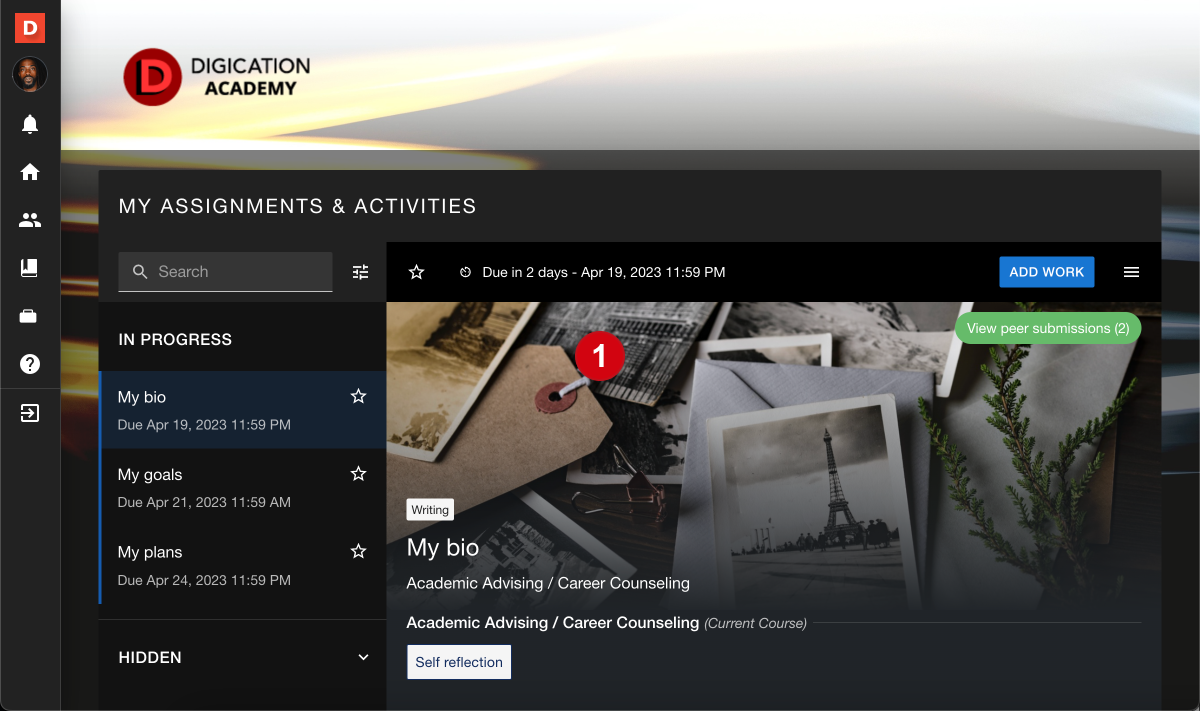This screenshot has width=1200, height=711.
Task: Open the People icon in sidebar
Action: pyautogui.click(x=30, y=220)
